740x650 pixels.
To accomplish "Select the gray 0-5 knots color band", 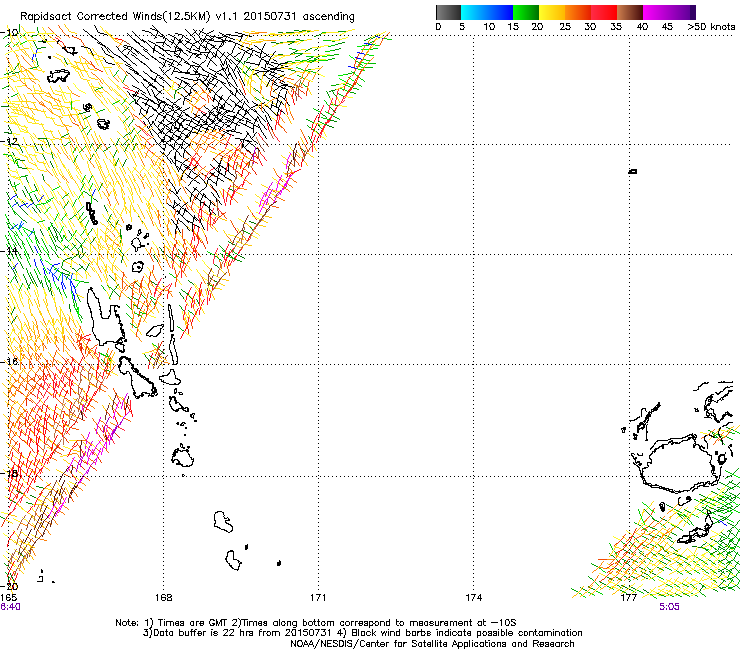I will point(448,12).
